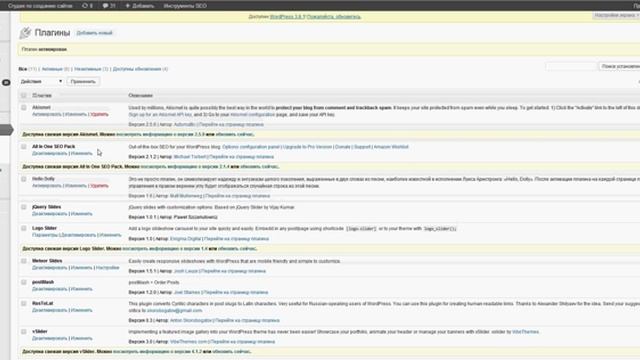Select the Meteor Slides plugin name

(47, 261)
